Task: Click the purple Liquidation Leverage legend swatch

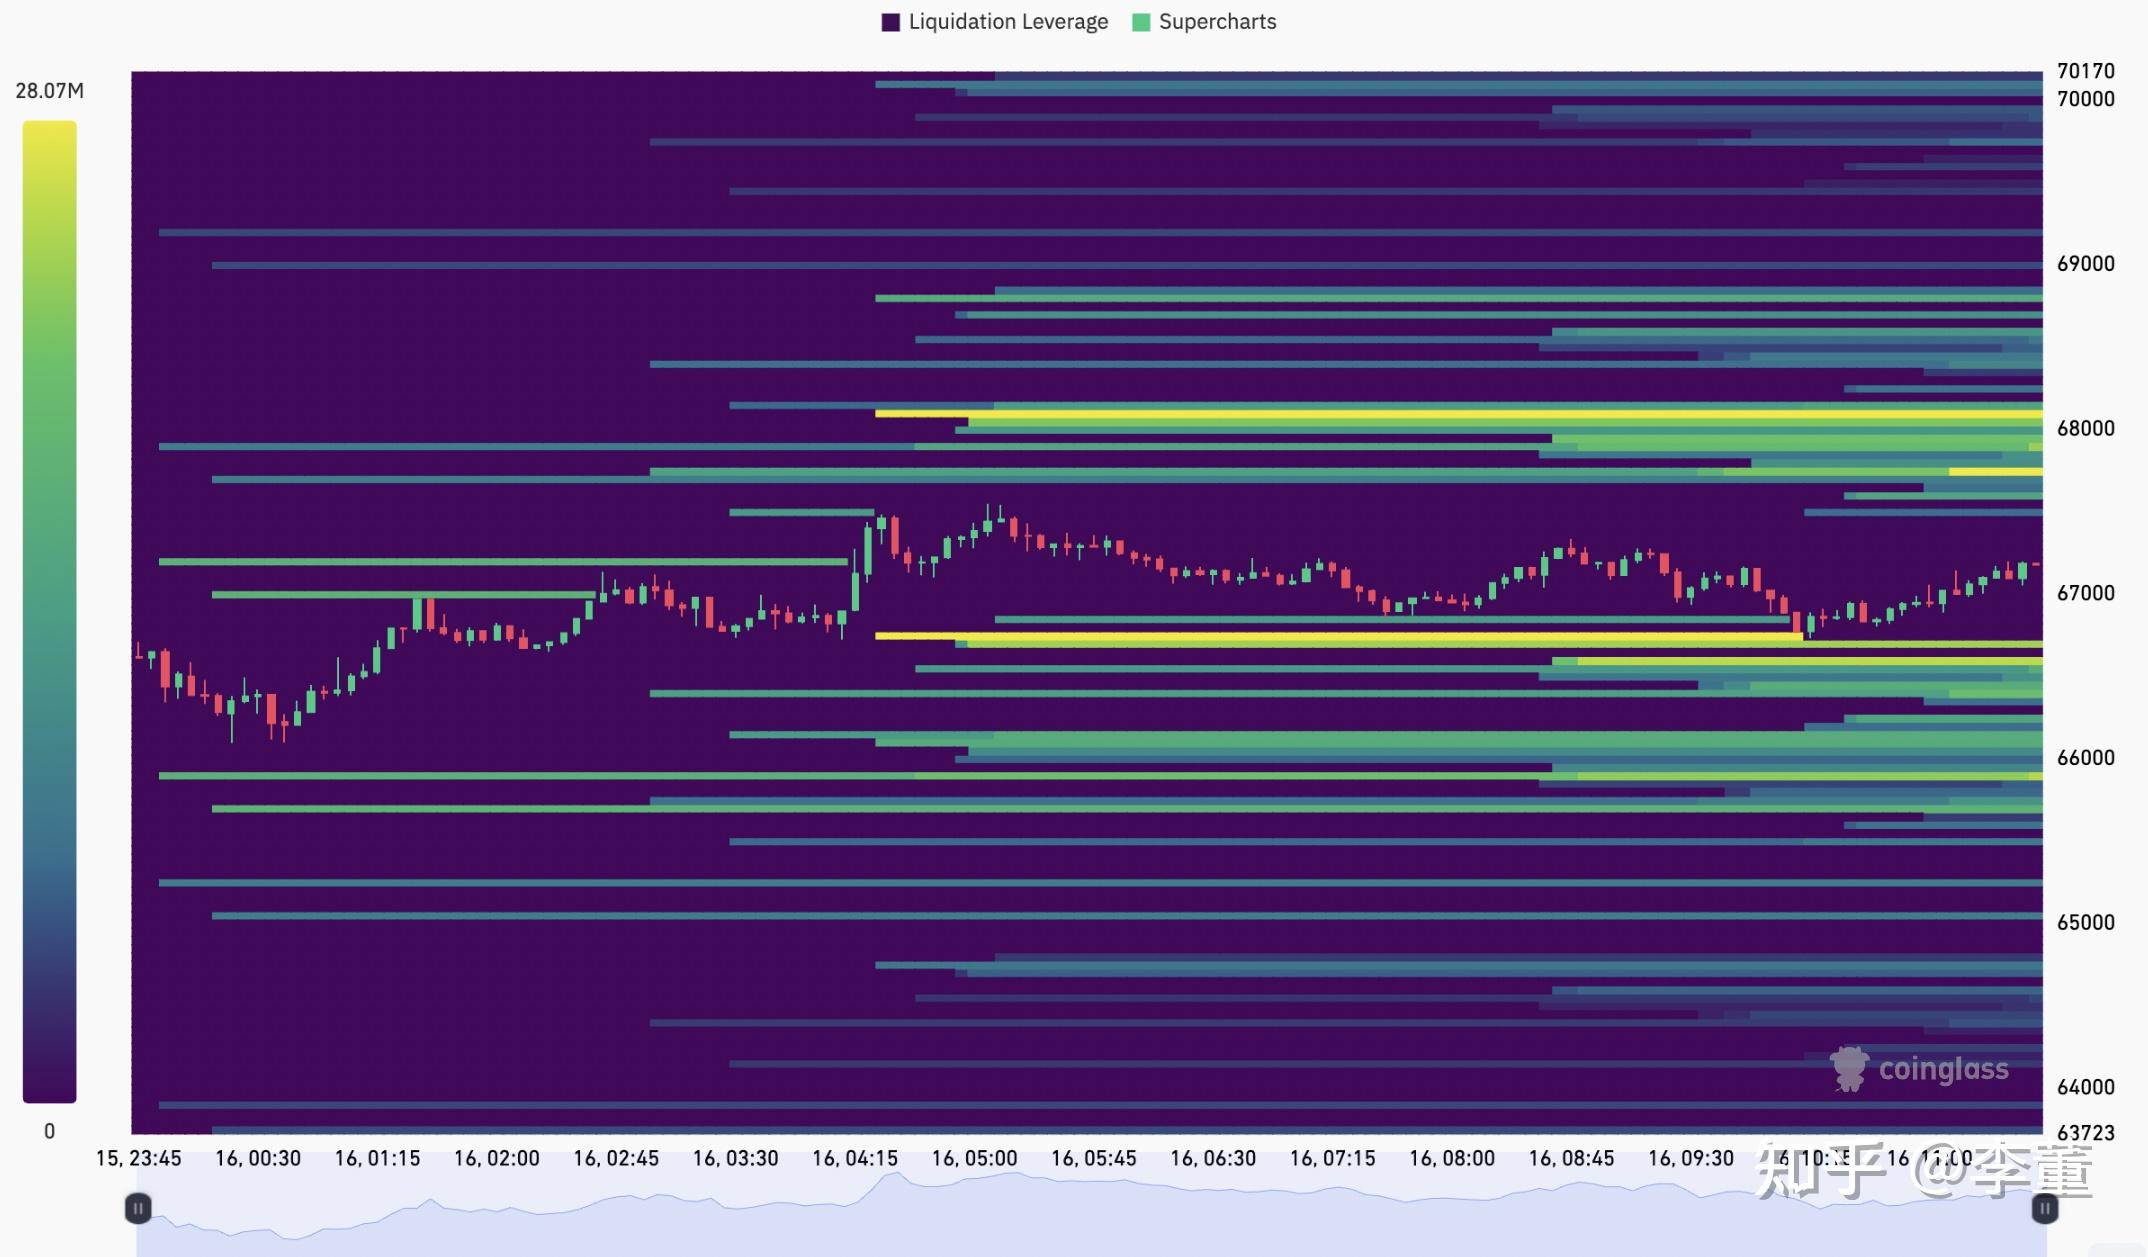Action: click(891, 22)
